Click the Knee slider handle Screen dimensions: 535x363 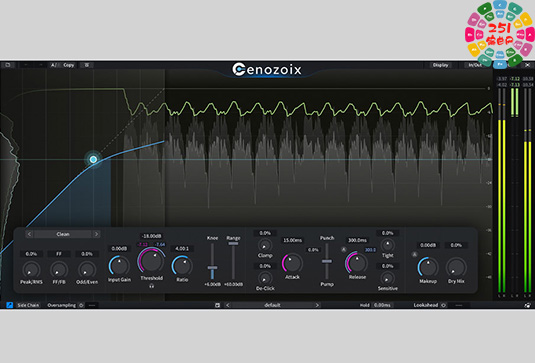(x=212, y=268)
